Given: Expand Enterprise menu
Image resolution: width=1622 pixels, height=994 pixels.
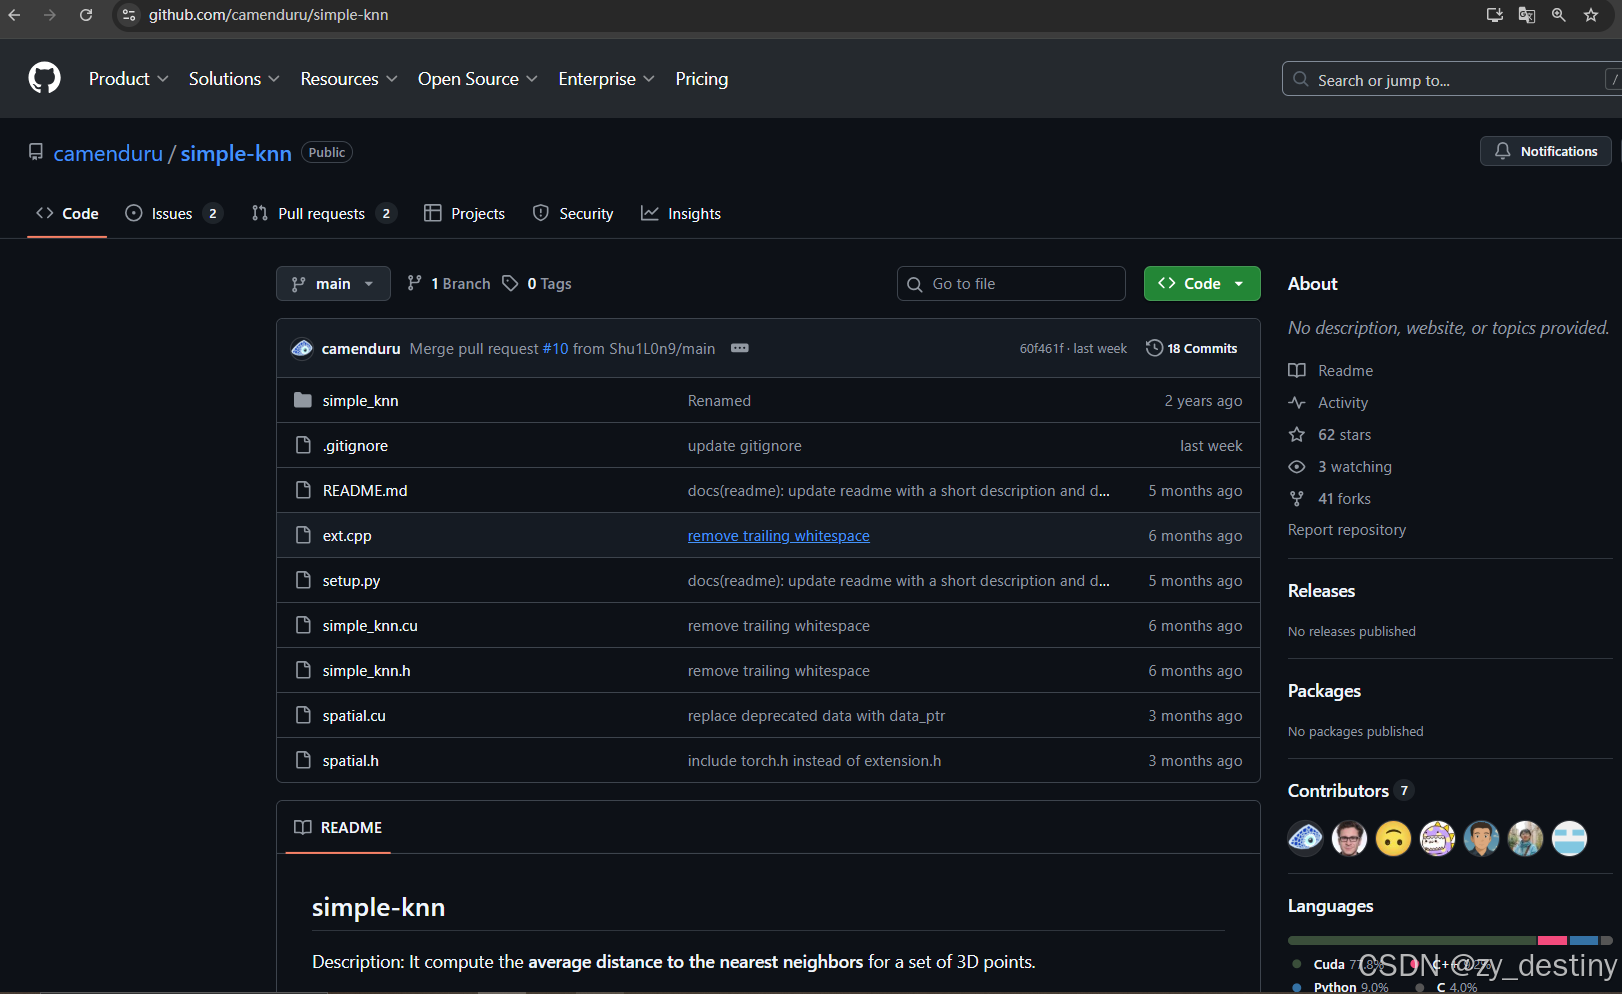Looking at the screenshot, I should 606,79.
